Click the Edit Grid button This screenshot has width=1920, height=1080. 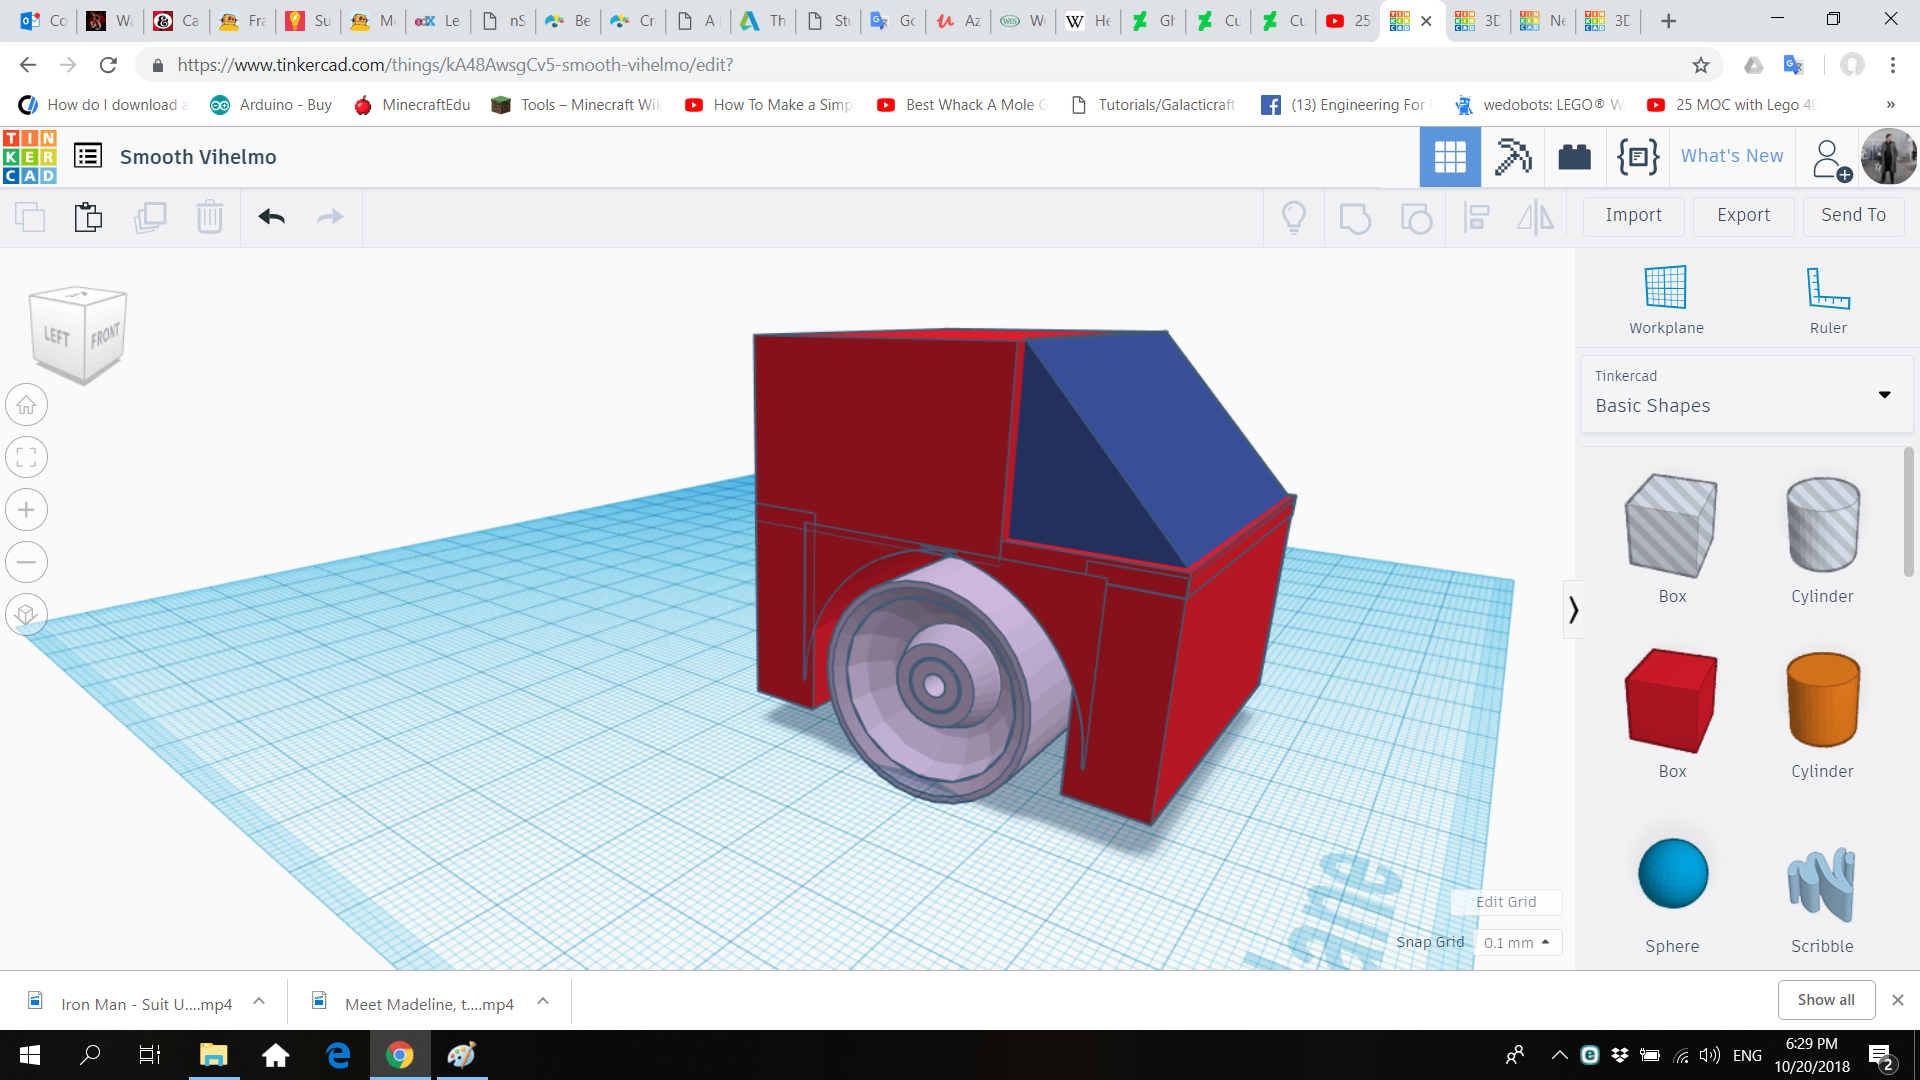coord(1506,902)
